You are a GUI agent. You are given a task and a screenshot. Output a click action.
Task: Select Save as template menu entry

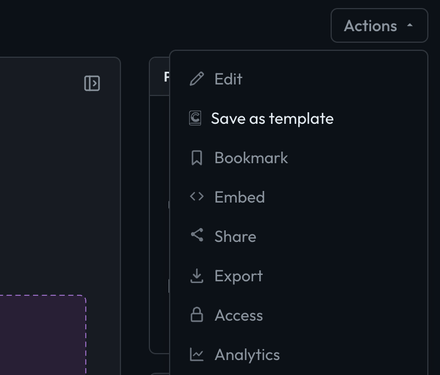(299, 118)
